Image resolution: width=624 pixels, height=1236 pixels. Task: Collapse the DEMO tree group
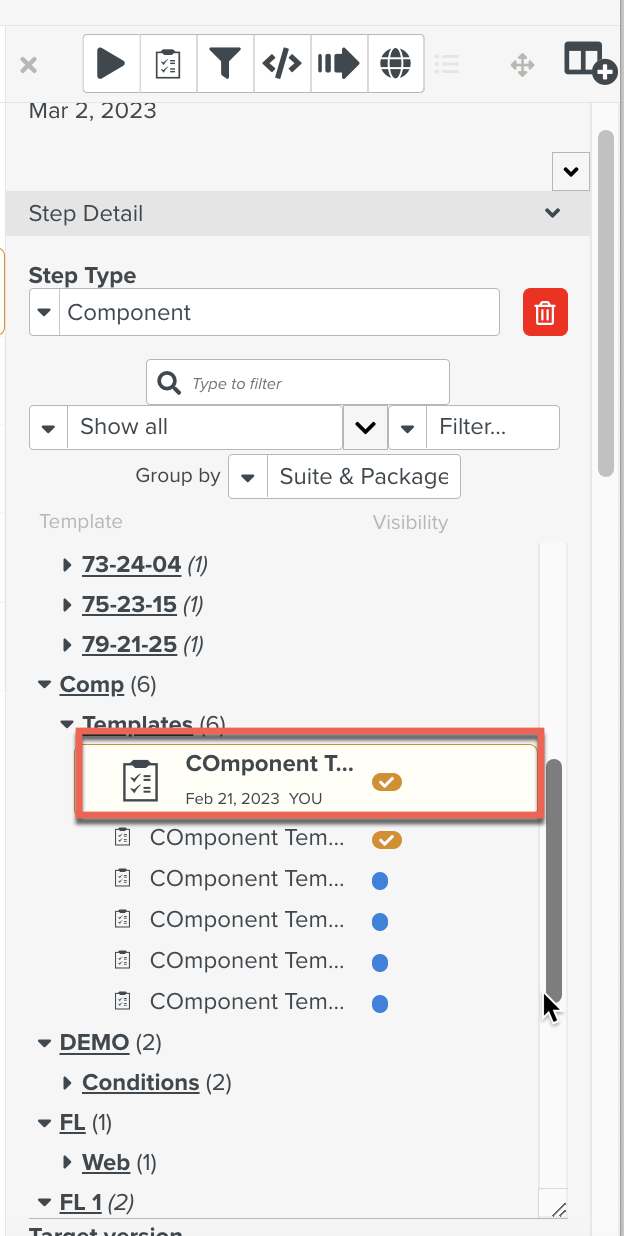44,1043
